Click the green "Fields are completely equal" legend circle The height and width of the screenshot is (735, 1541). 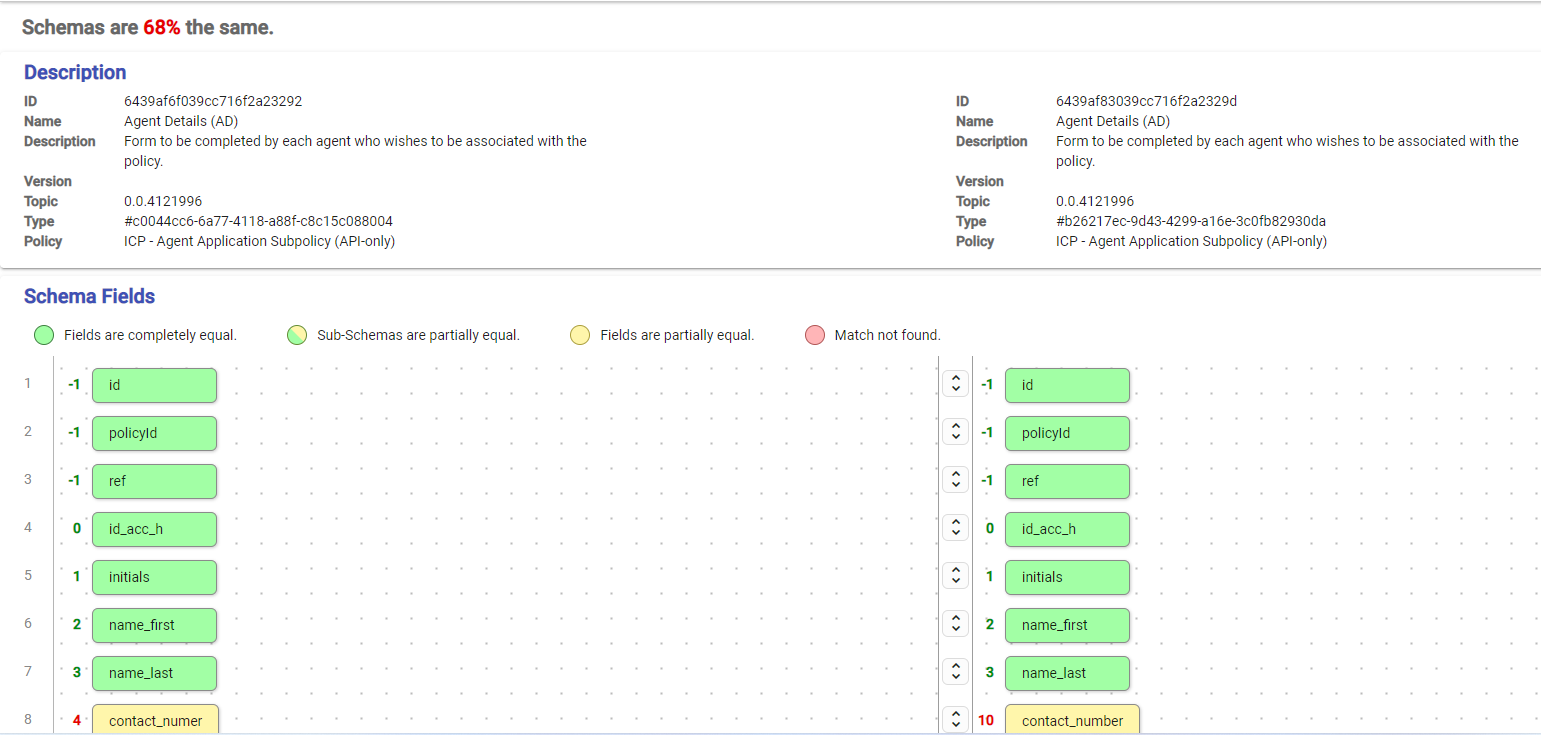point(43,335)
